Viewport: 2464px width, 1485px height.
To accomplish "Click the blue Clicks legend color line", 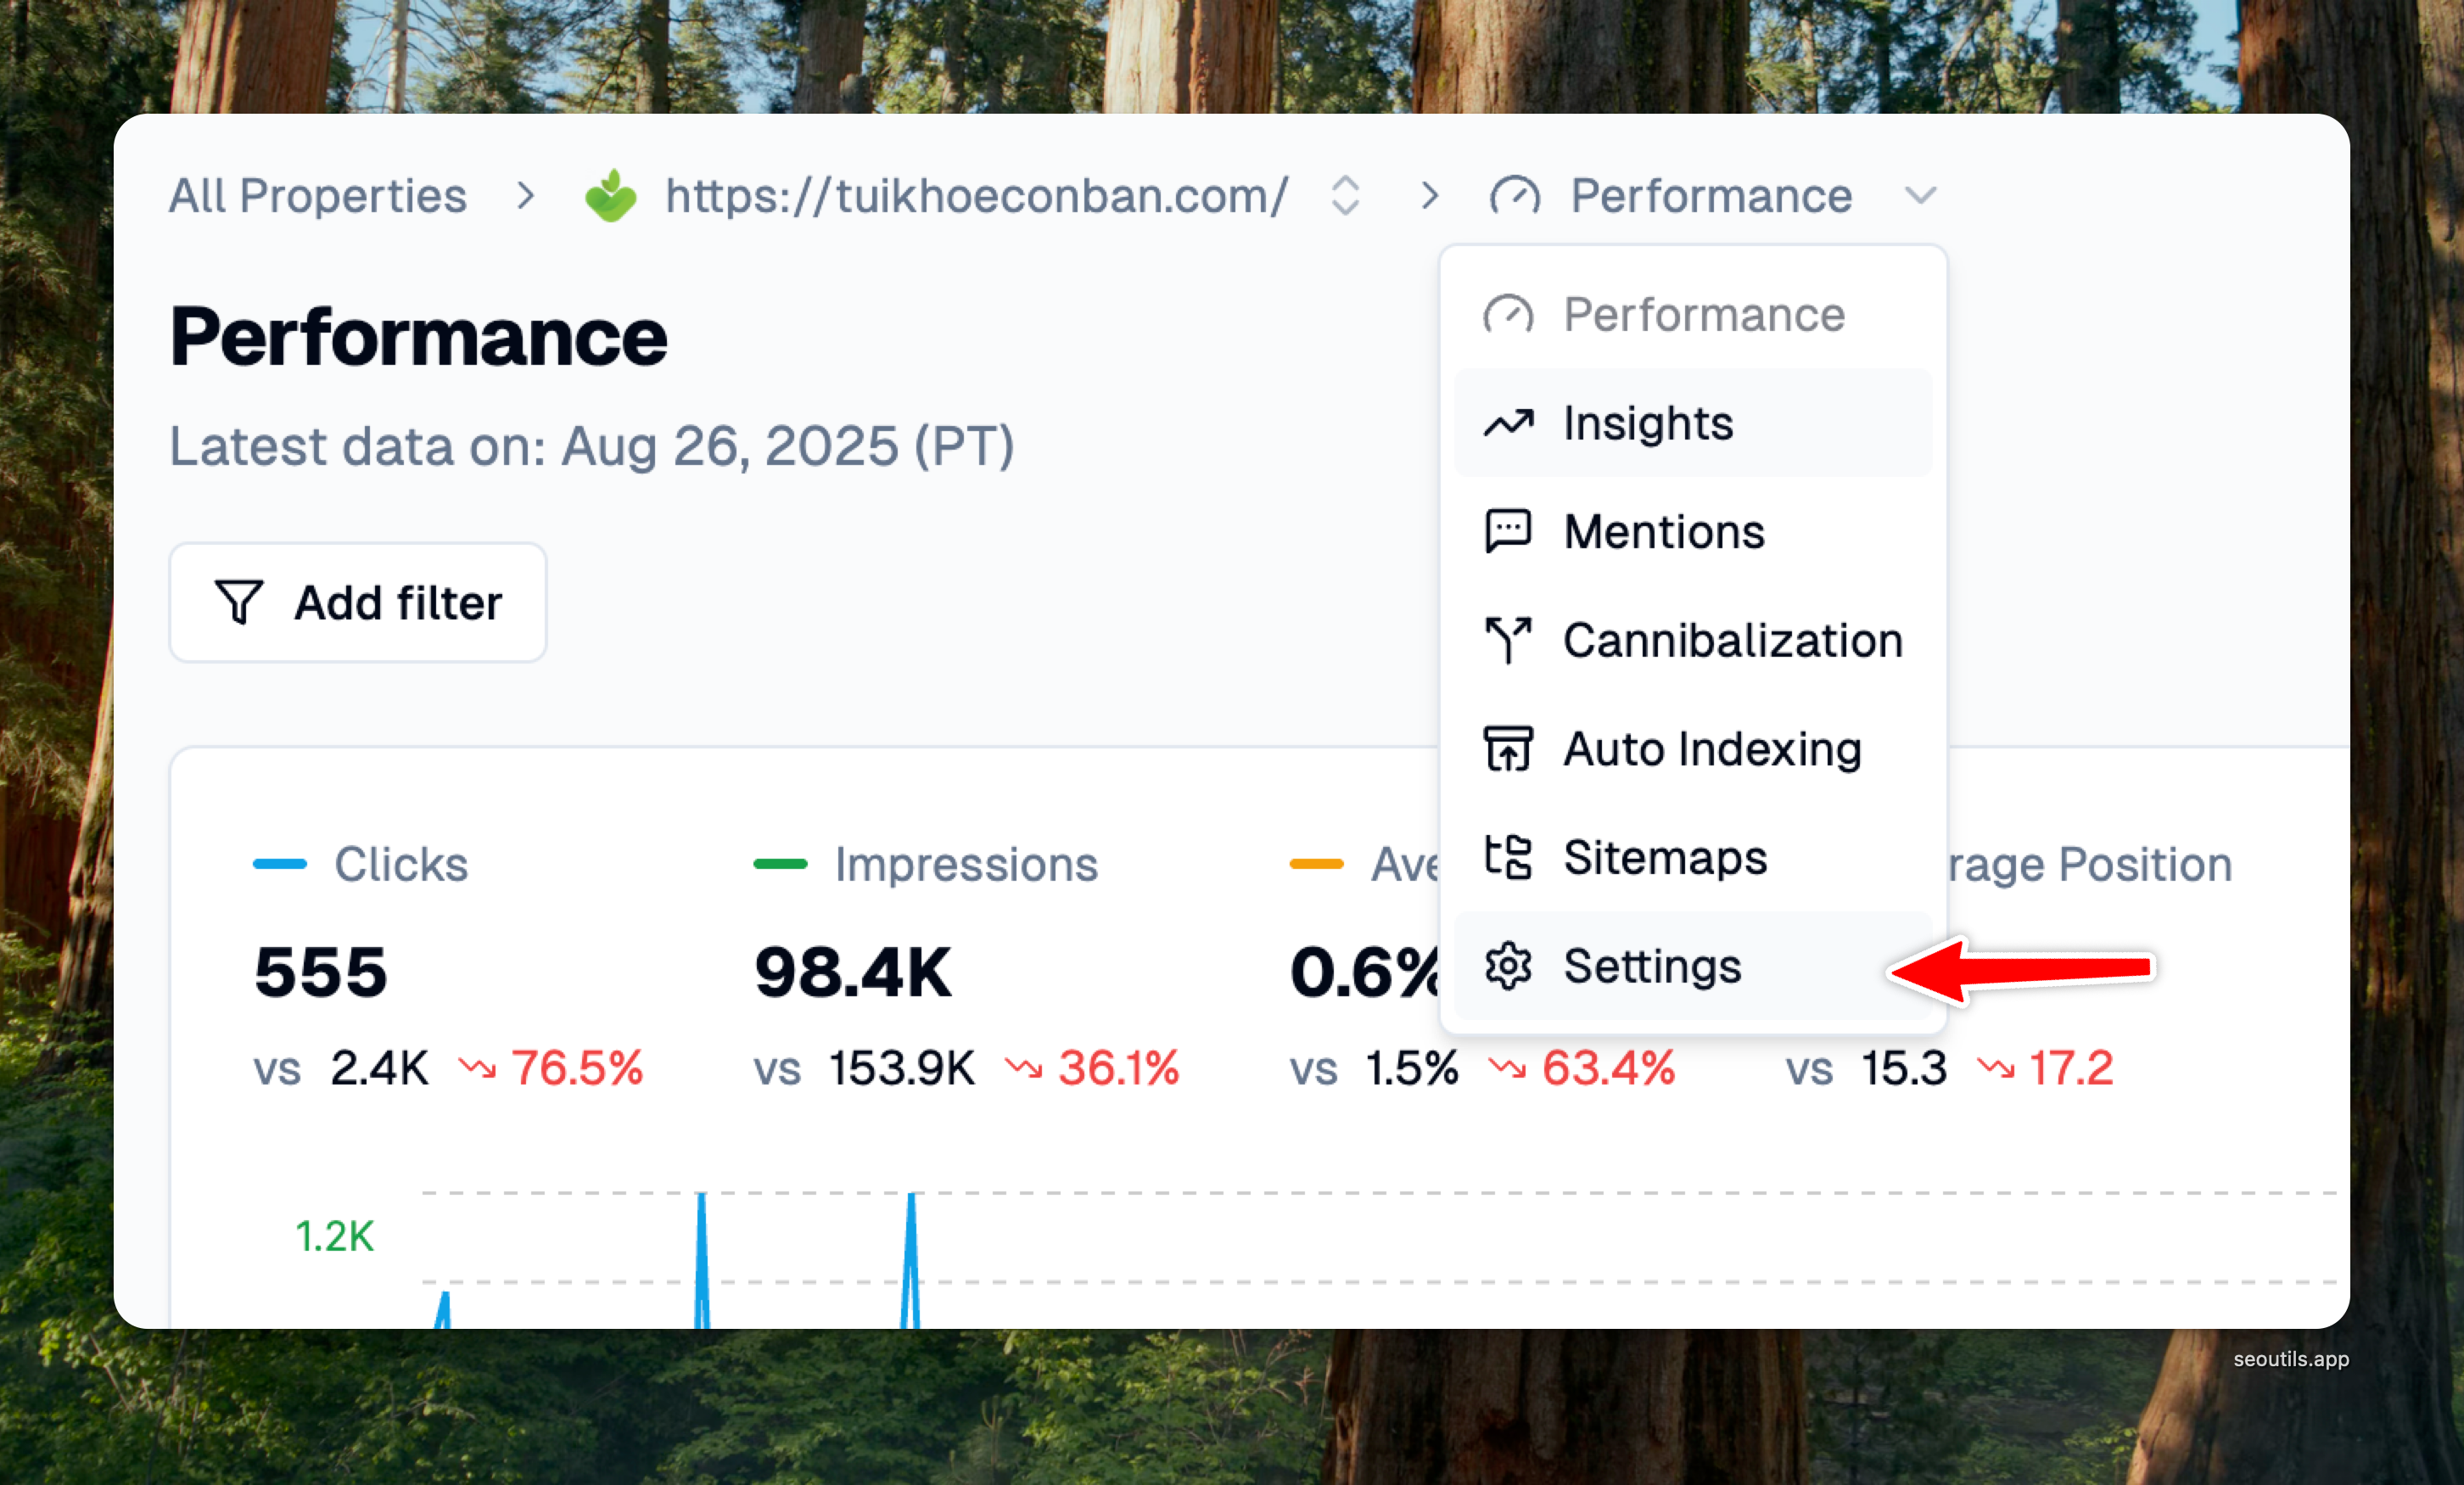I will [x=280, y=864].
